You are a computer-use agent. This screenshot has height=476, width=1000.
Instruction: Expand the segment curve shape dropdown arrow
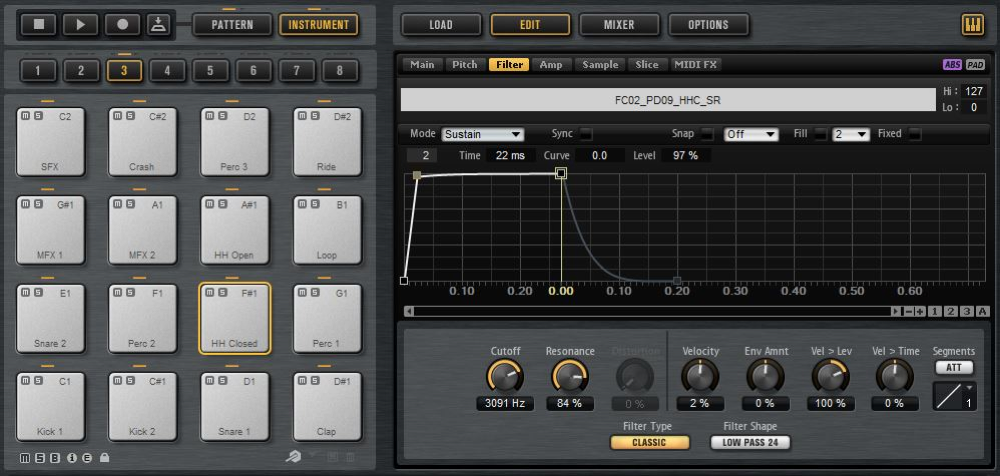[x=969, y=385]
